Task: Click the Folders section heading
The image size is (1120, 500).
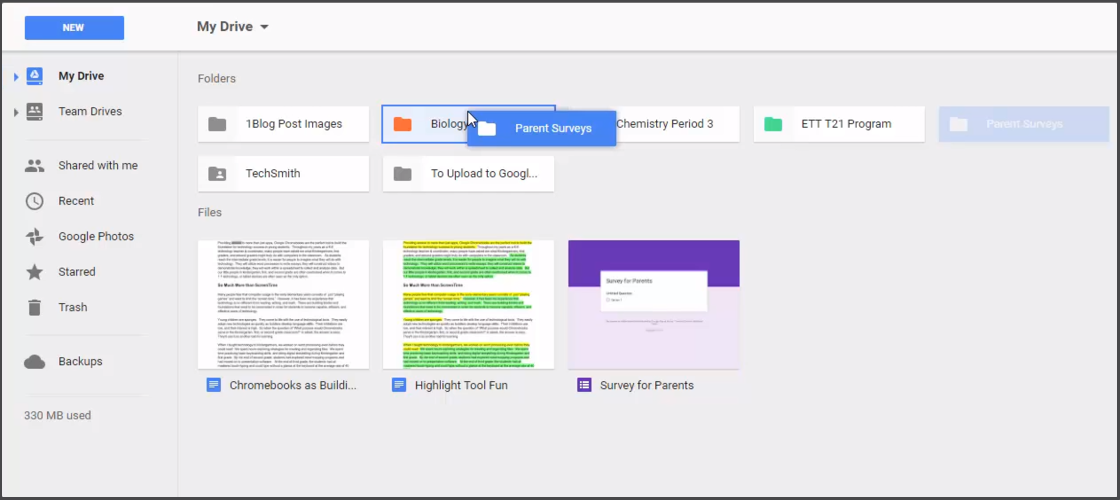Action: [217, 79]
